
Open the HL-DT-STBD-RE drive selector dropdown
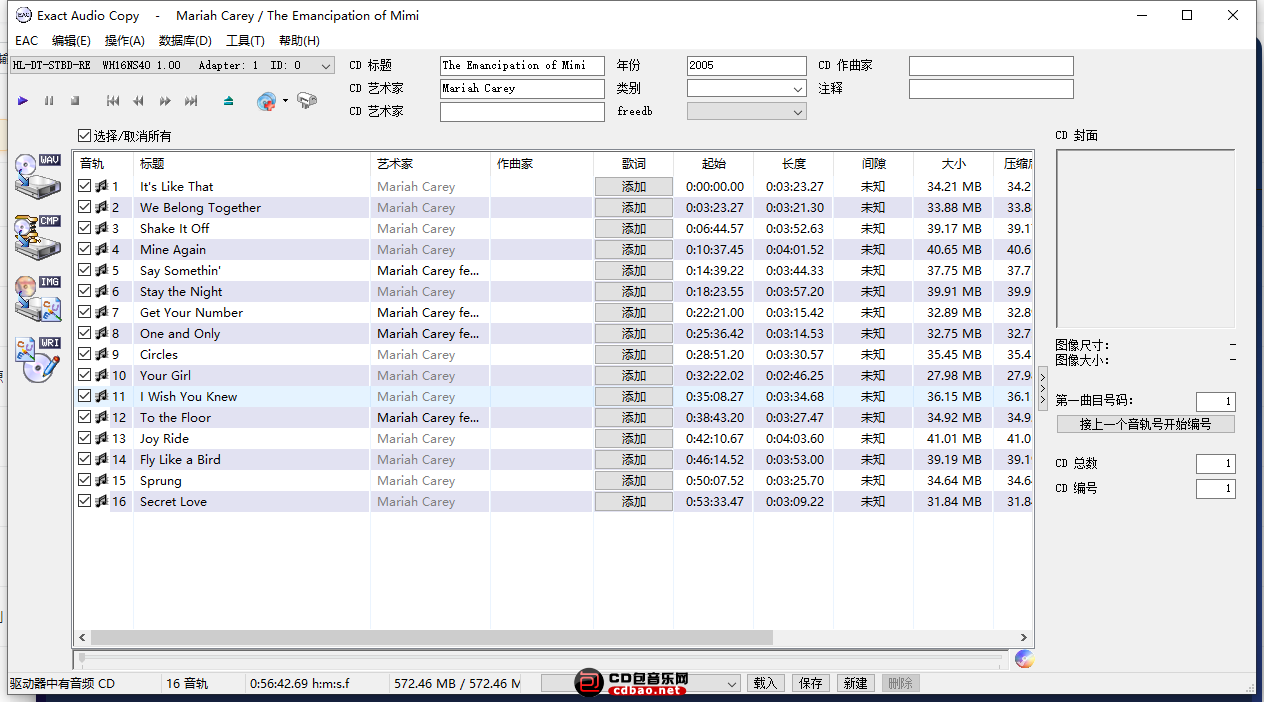172,66
